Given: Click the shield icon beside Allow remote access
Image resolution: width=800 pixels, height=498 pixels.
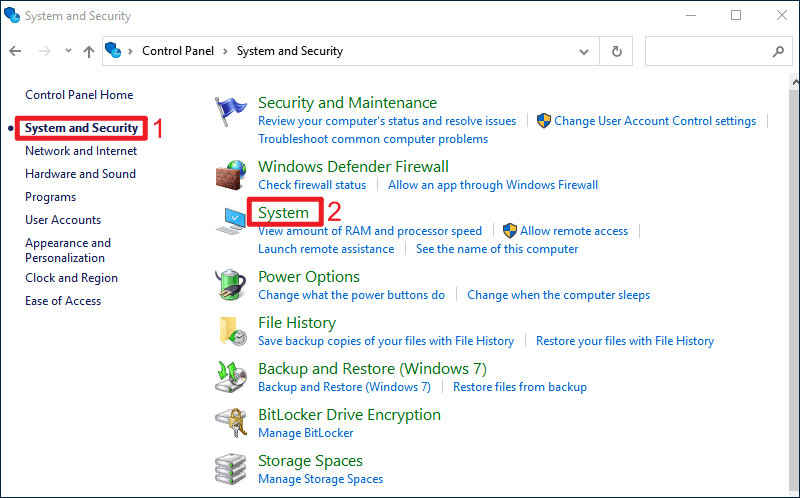Looking at the screenshot, I should pos(510,231).
